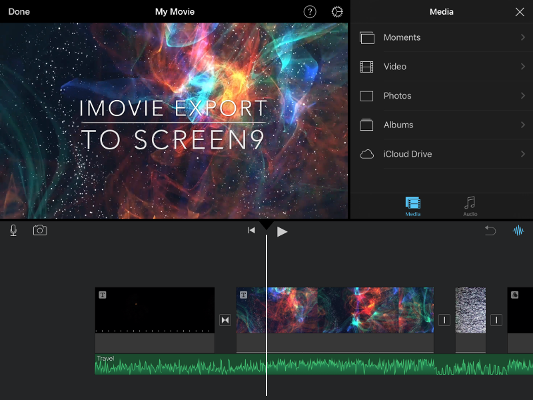Expand Moments with its chevron
Viewport: 533px width, 400px height.
[523, 37]
